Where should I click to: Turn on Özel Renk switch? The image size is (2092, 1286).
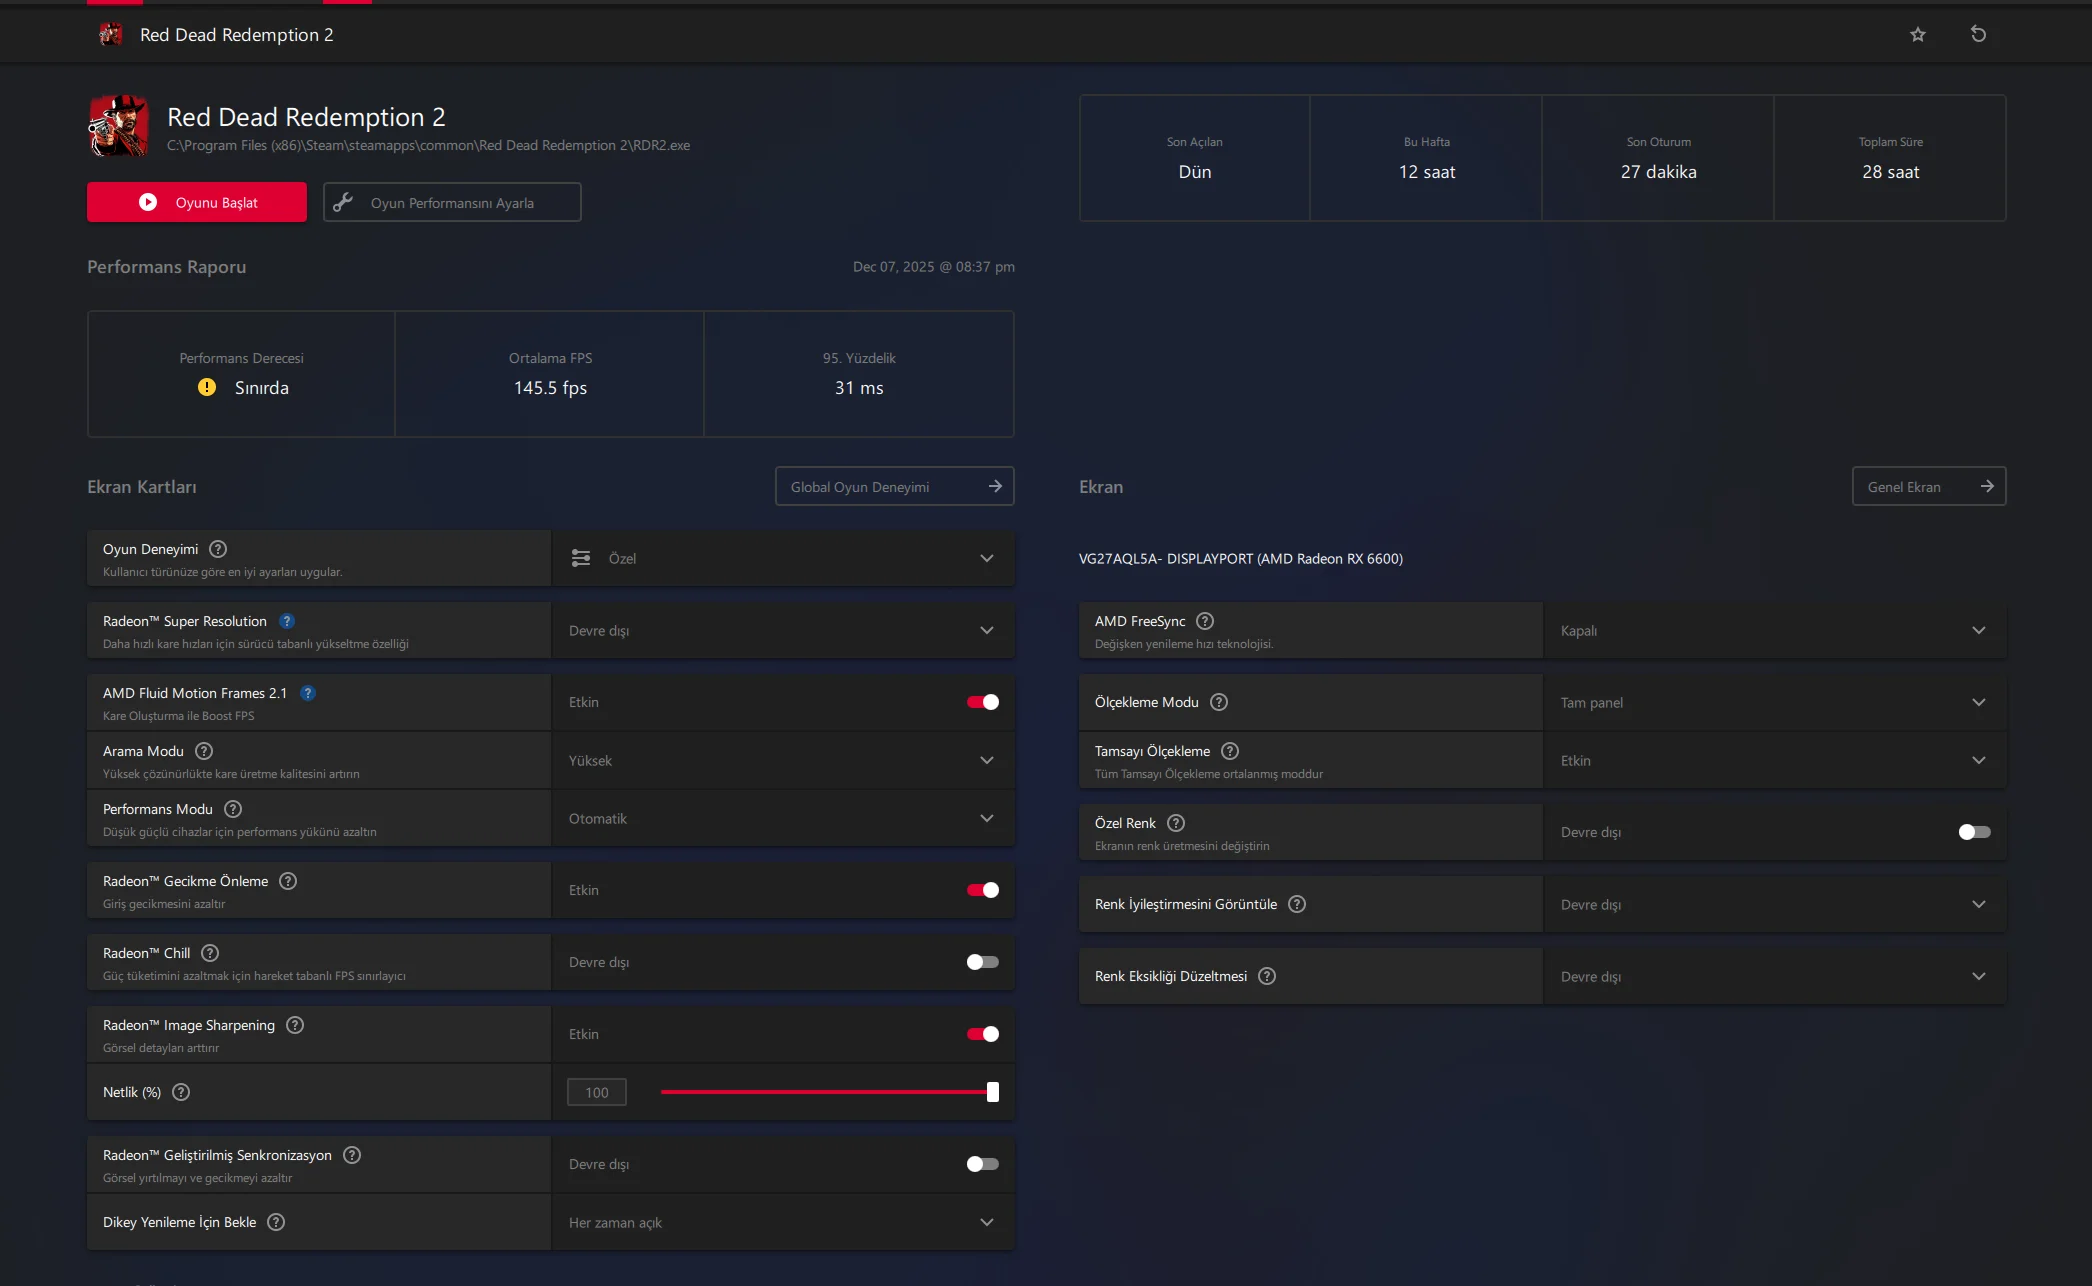[1974, 832]
